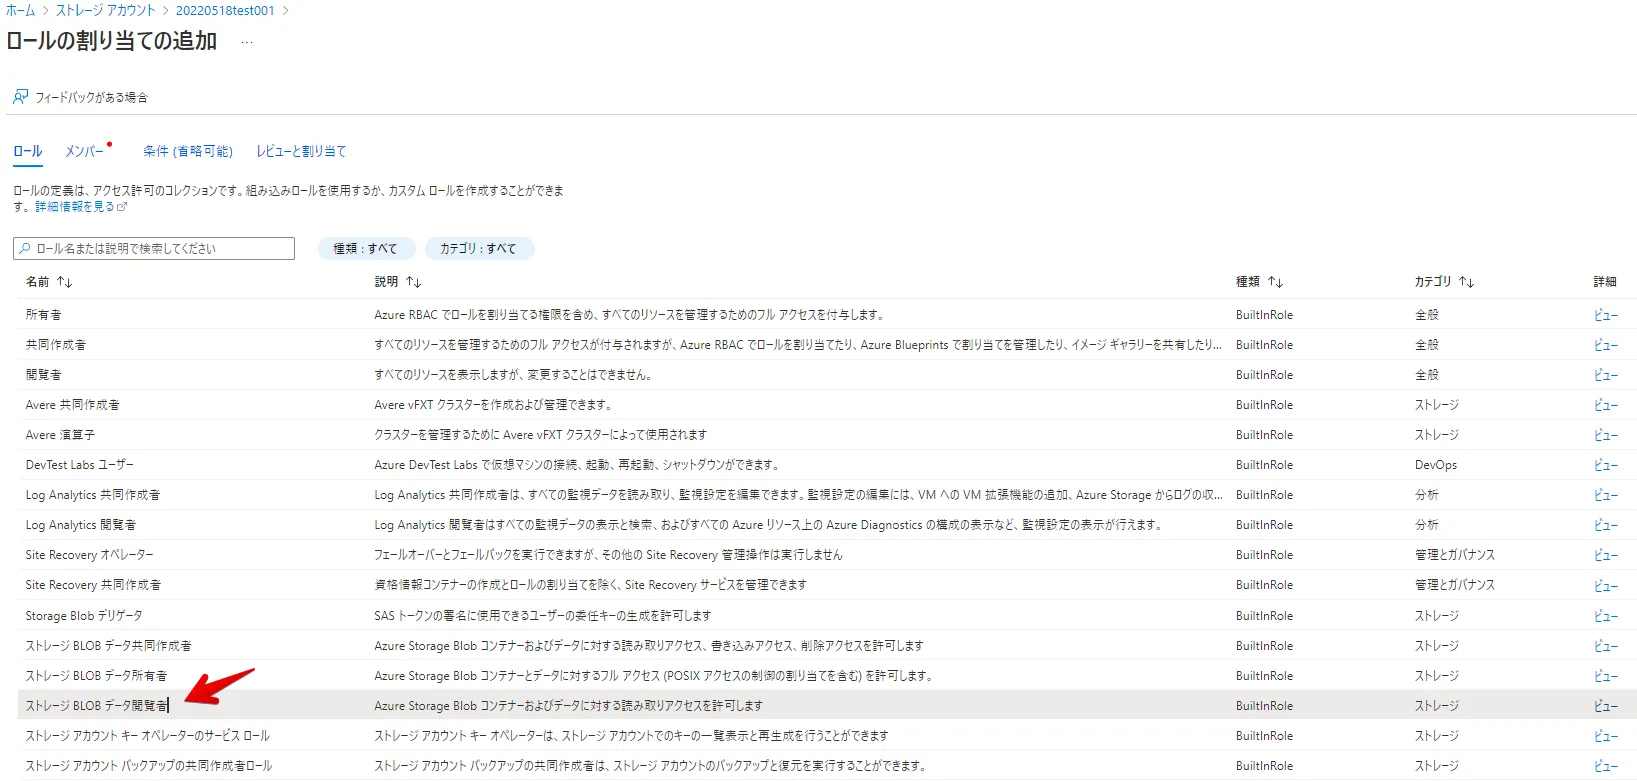The image size is (1637, 781).
Task: Select Log Analytics 共同作成者 role
Action: [827, 494]
